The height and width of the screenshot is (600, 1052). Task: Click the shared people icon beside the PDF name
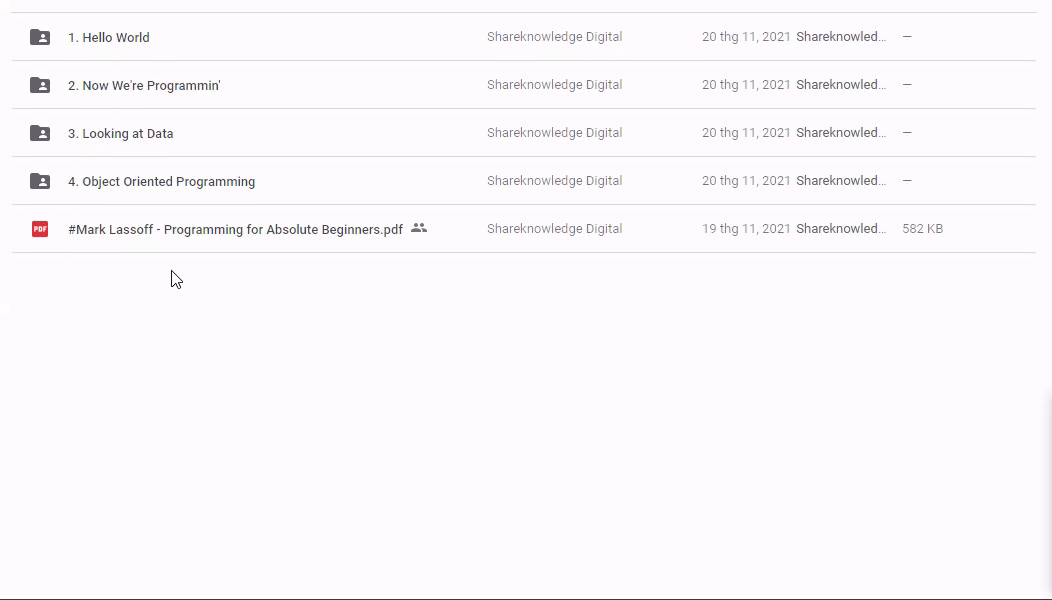pos(419,228)
